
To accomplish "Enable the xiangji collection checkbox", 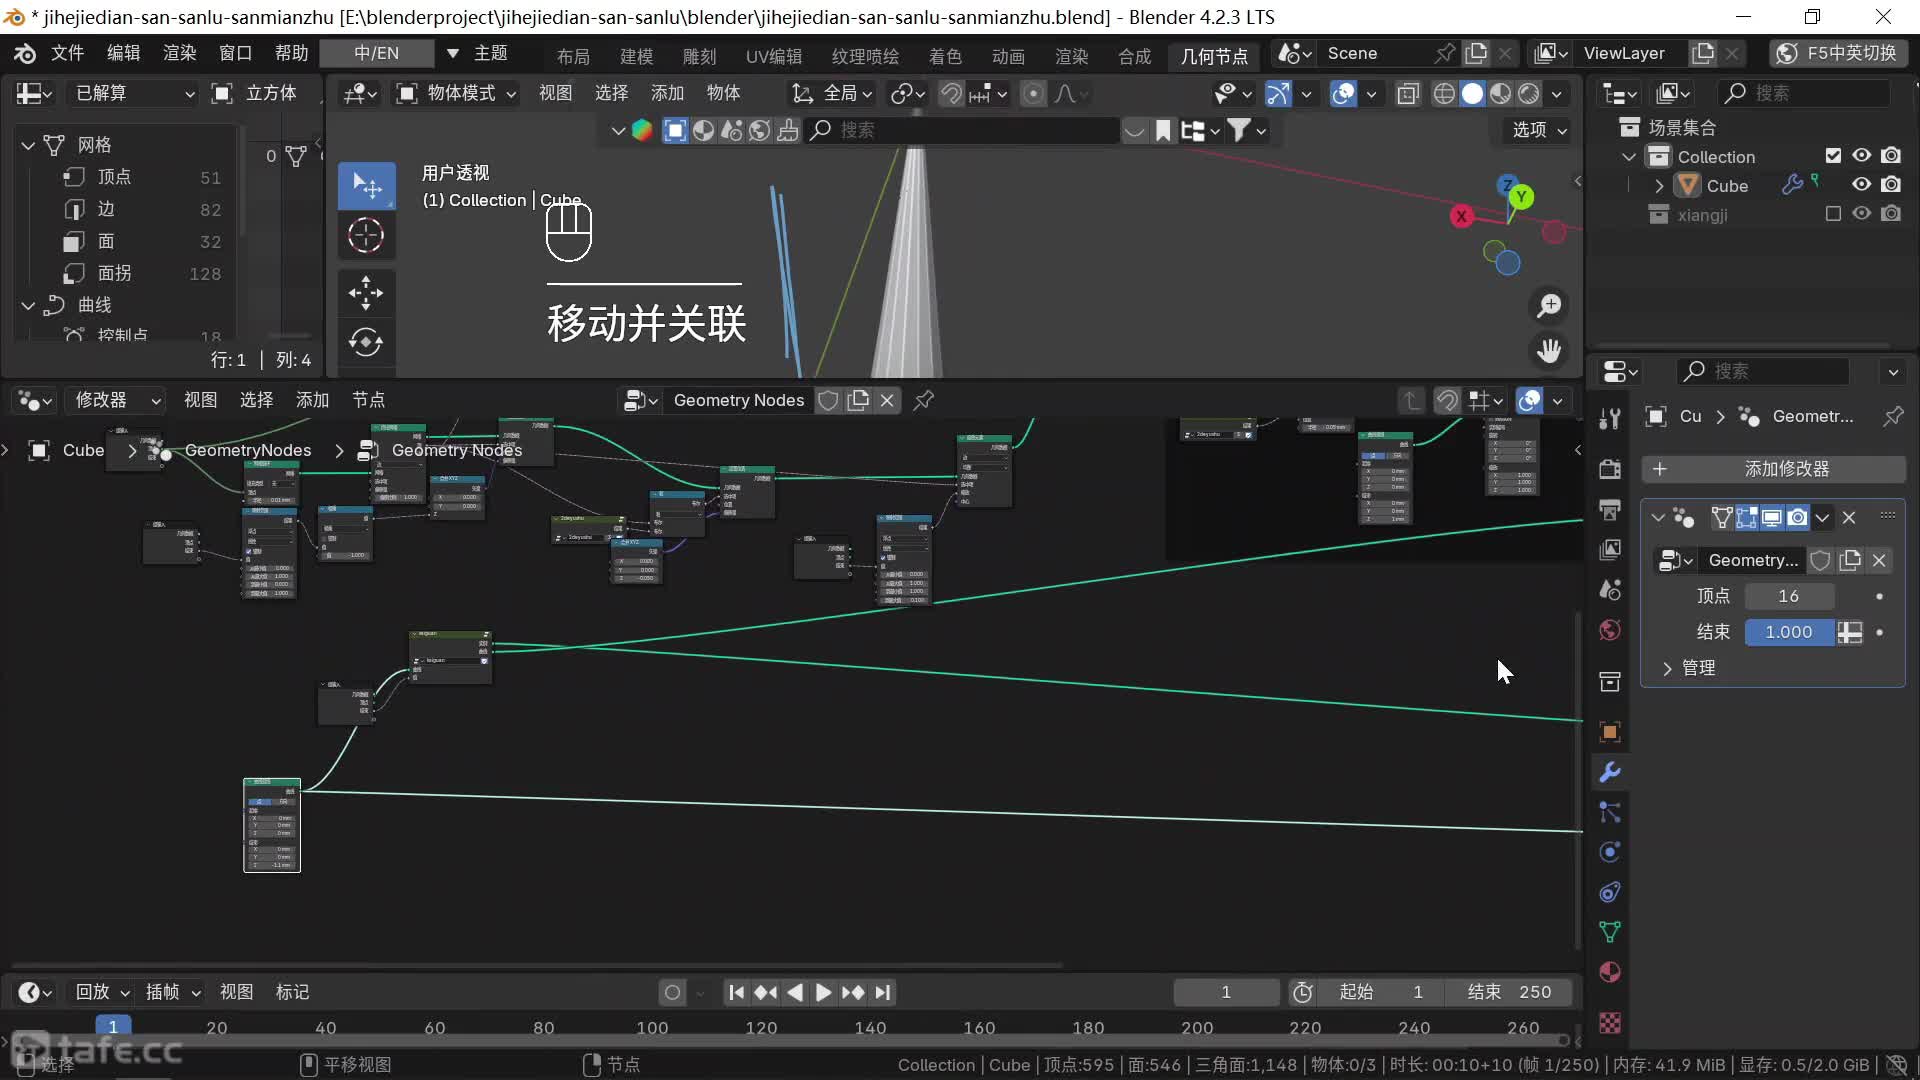I will tap(1833, 214).
